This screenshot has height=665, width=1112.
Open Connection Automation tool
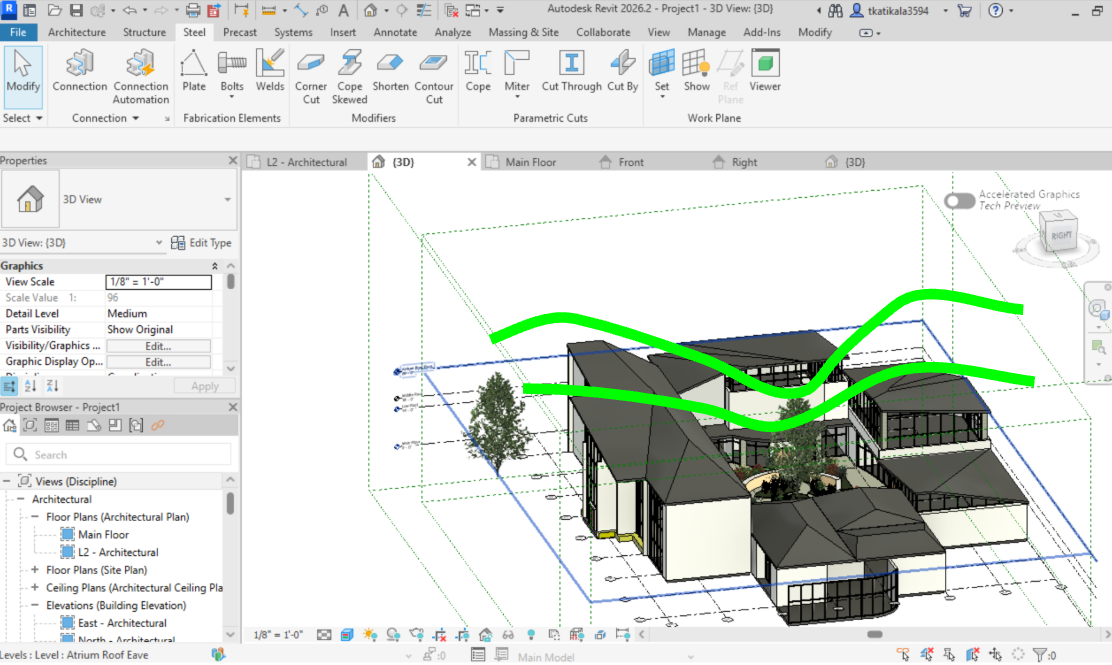(x=140, y=77)
